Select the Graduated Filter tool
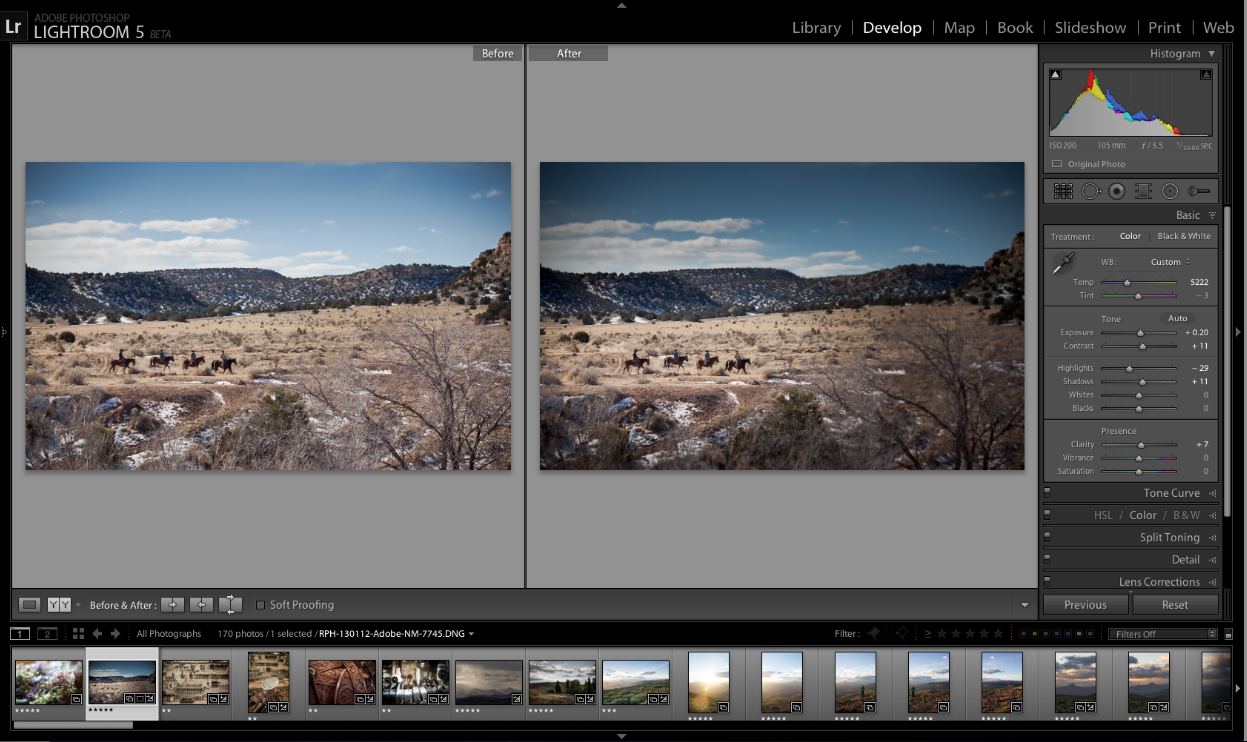Screen dimensions: 1247x742 pos(1143,191)
